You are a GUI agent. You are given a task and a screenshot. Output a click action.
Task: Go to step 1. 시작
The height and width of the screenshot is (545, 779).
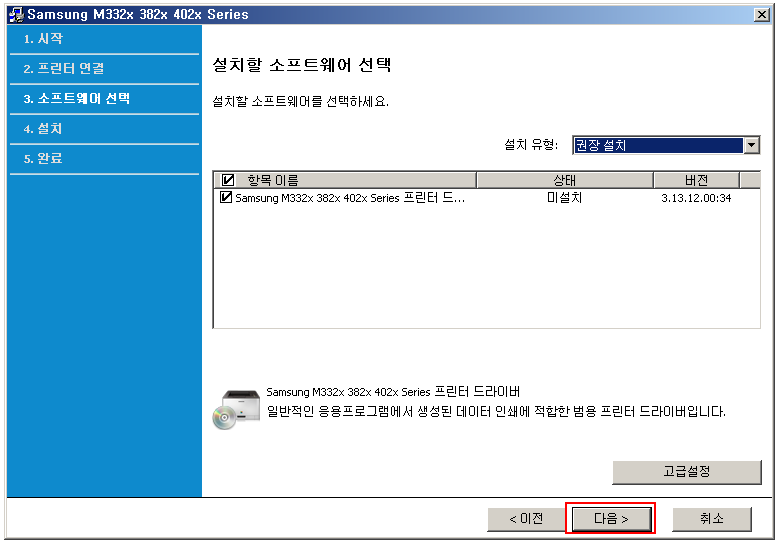point(43,38)
